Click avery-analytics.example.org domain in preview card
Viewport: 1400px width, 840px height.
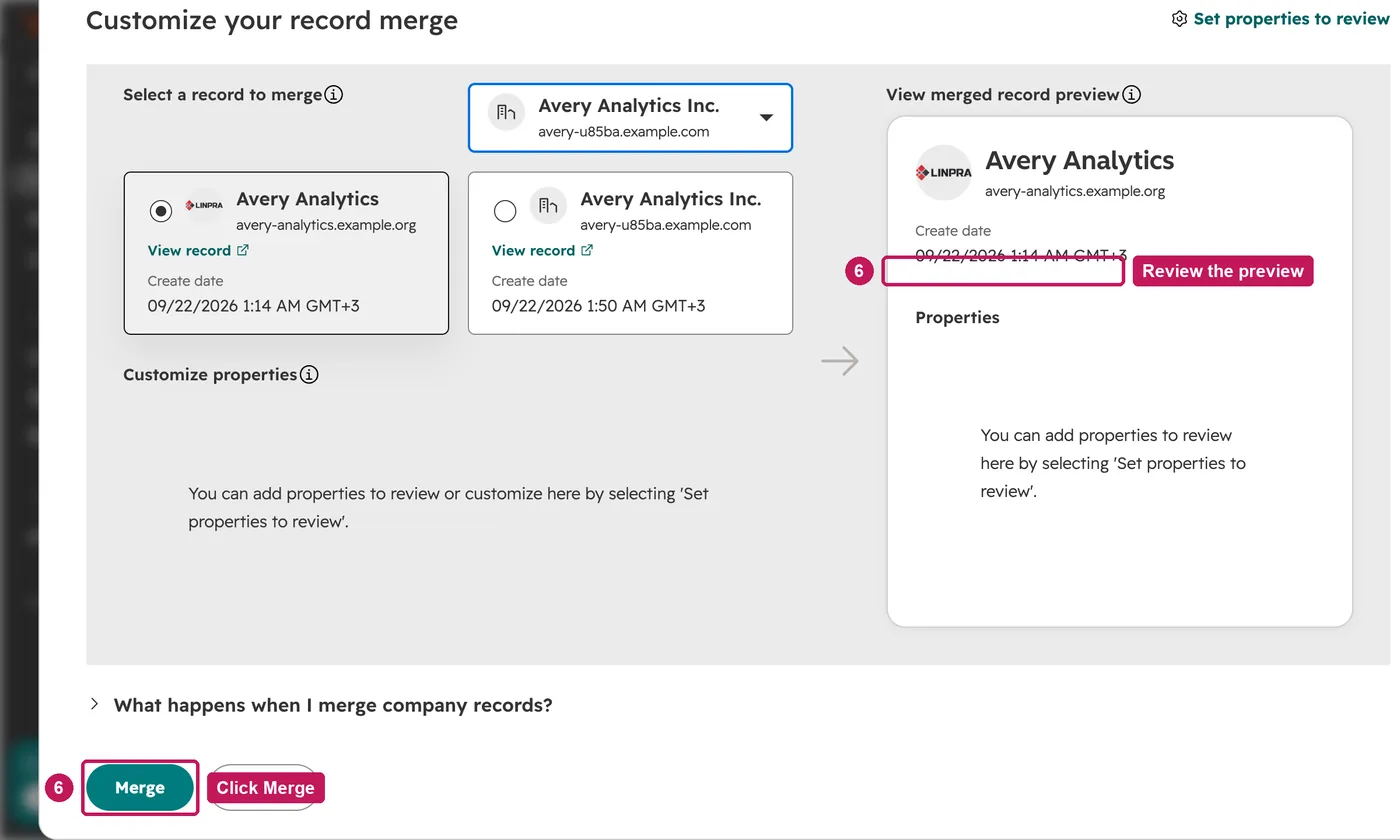1075,191
